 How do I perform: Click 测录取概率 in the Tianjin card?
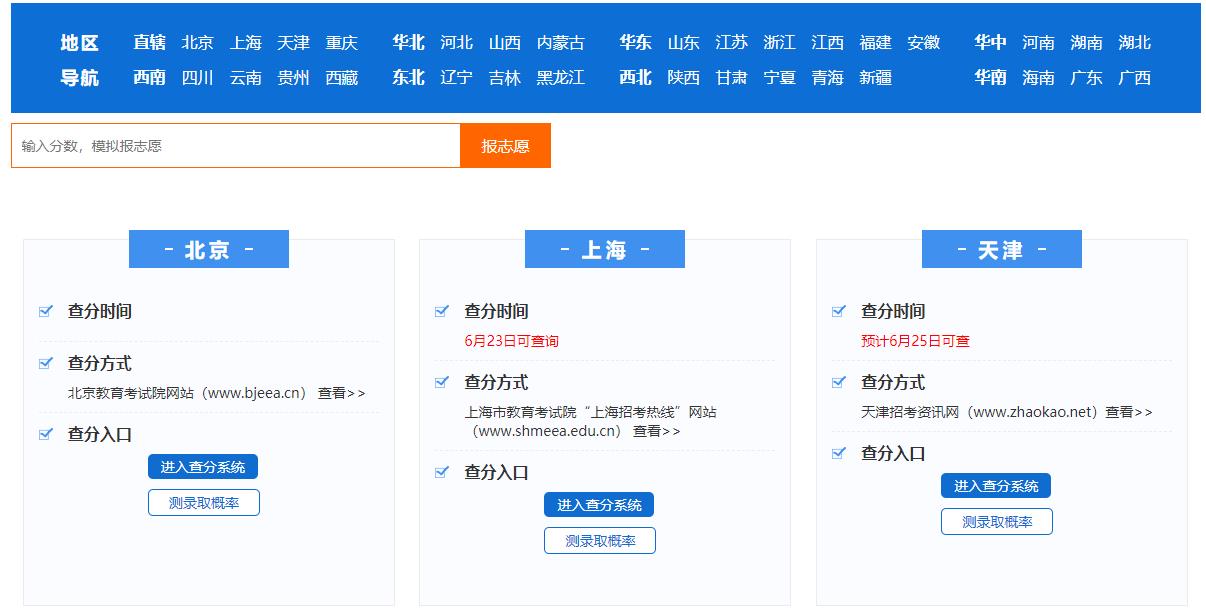pyautogui.click(x=996, y=521)
